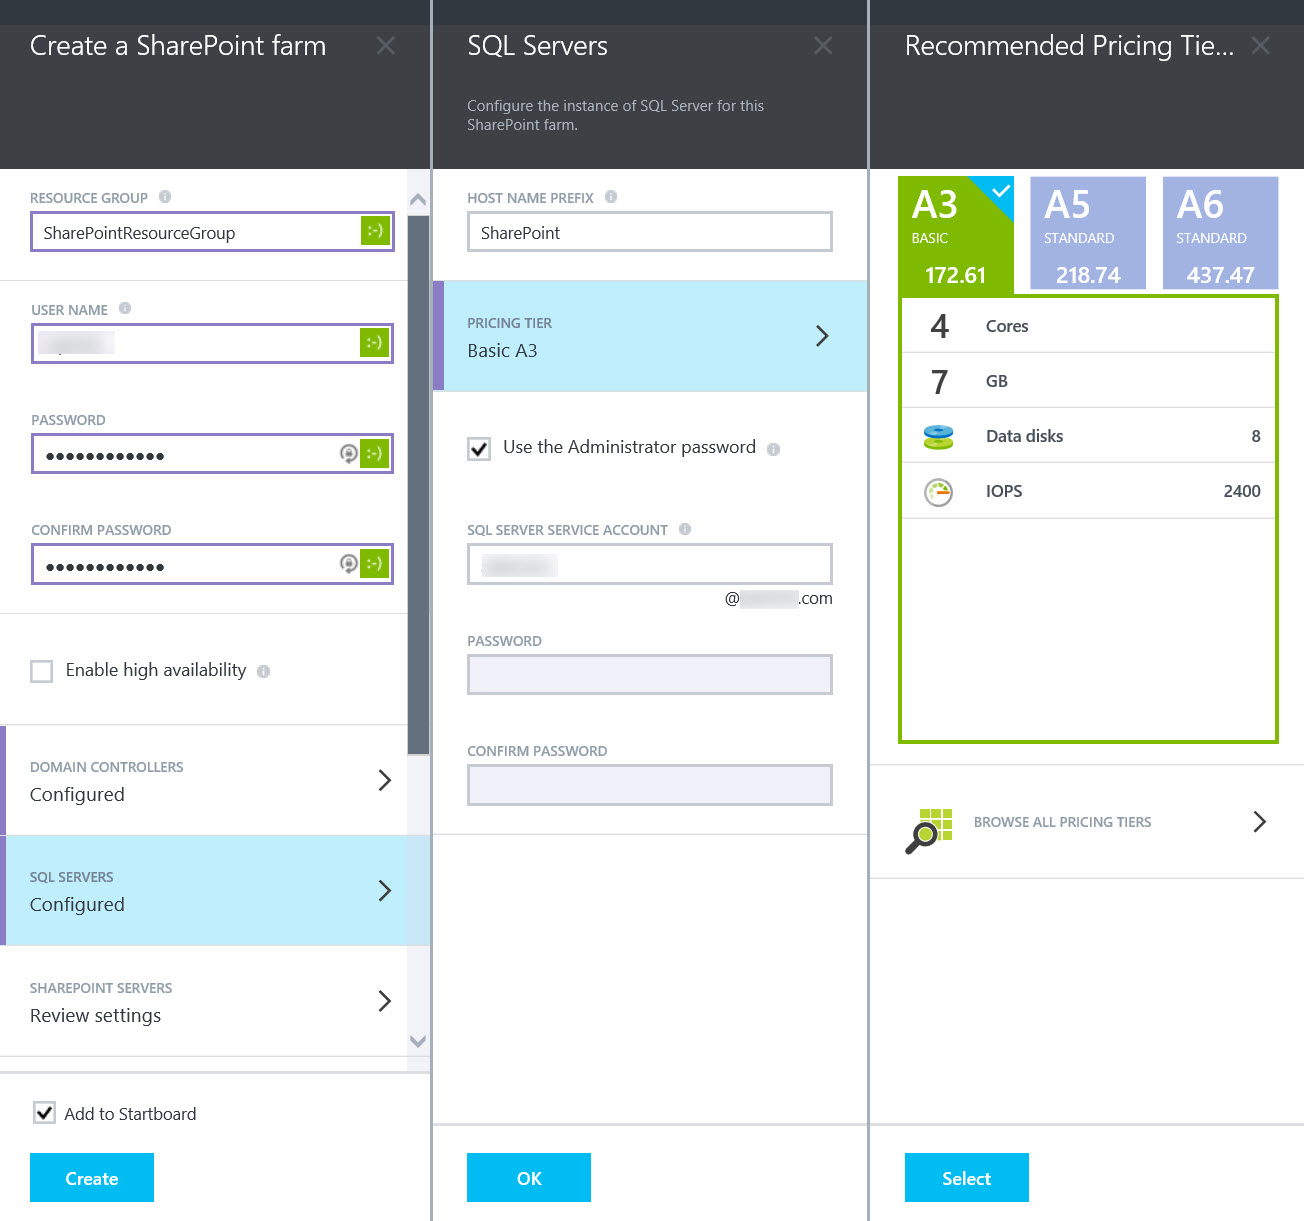Screen dimensions: 1304x1221
Task: Click the Data disks value 8
Action: tap(1256, 436)
